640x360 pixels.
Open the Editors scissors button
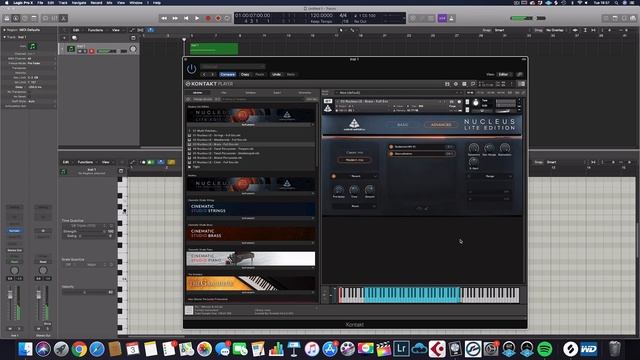[x=64, y=18]
